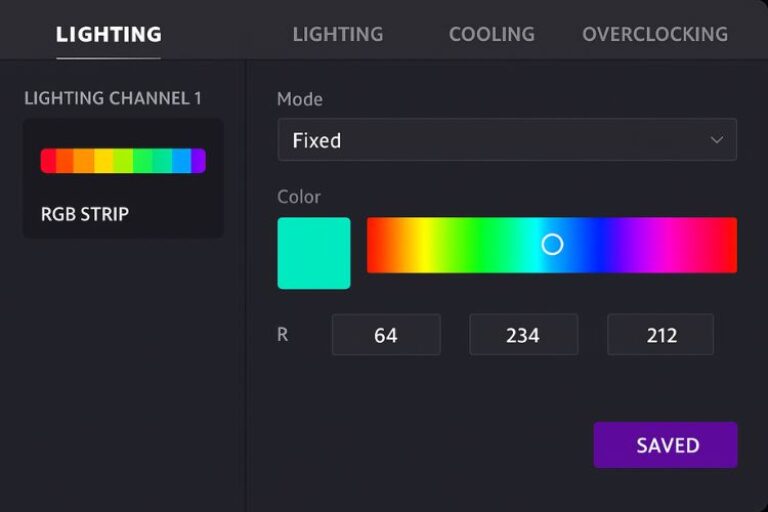Viewport: 768px width, 512px height.
Task: Select the LIGHTING tab next to COOLING
Action: pyautogui.click(x=337, y=34)
